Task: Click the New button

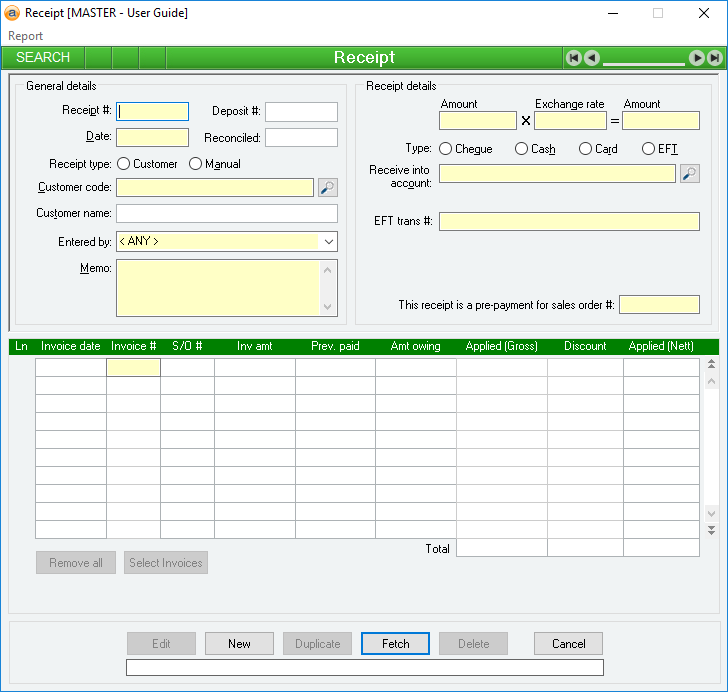Action: [x=239, y=644]
